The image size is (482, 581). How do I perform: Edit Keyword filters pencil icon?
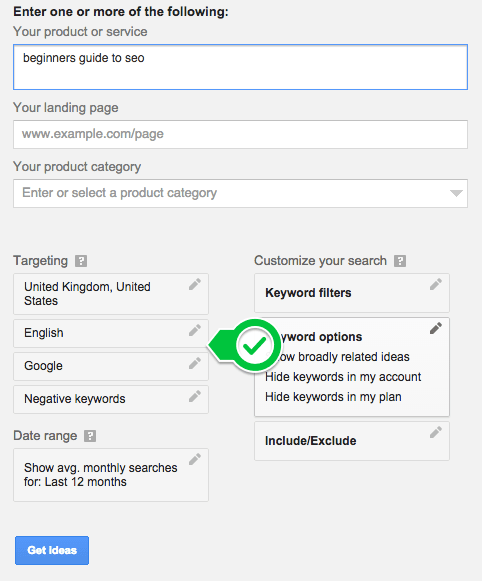436,284
